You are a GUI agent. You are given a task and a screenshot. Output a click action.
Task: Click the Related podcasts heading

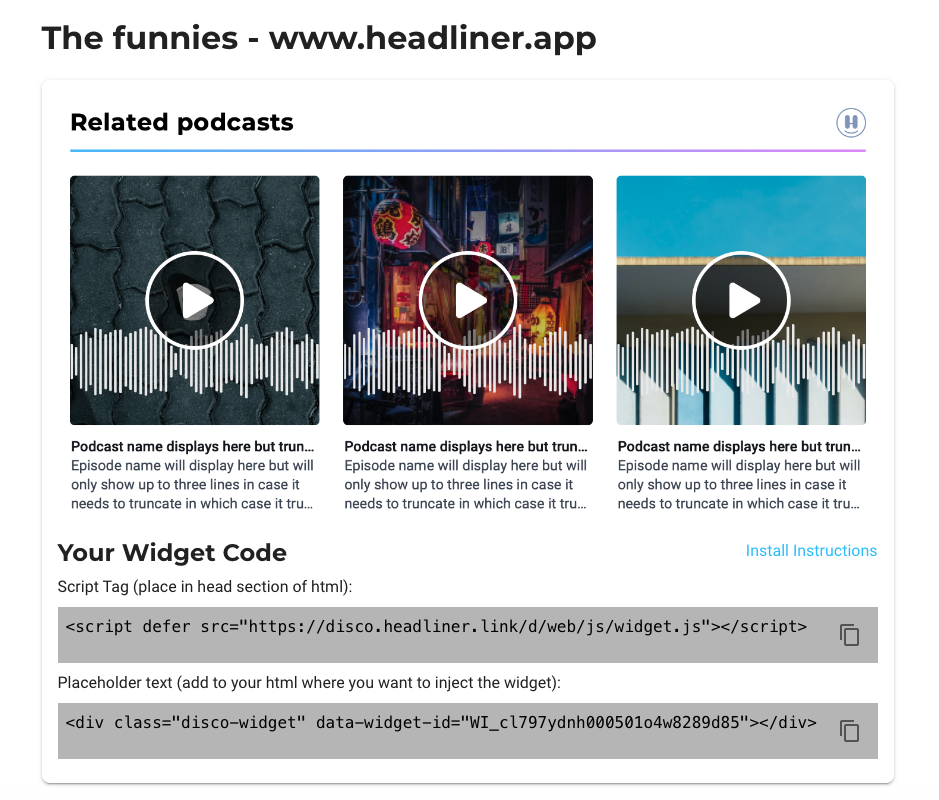[182, 122]
